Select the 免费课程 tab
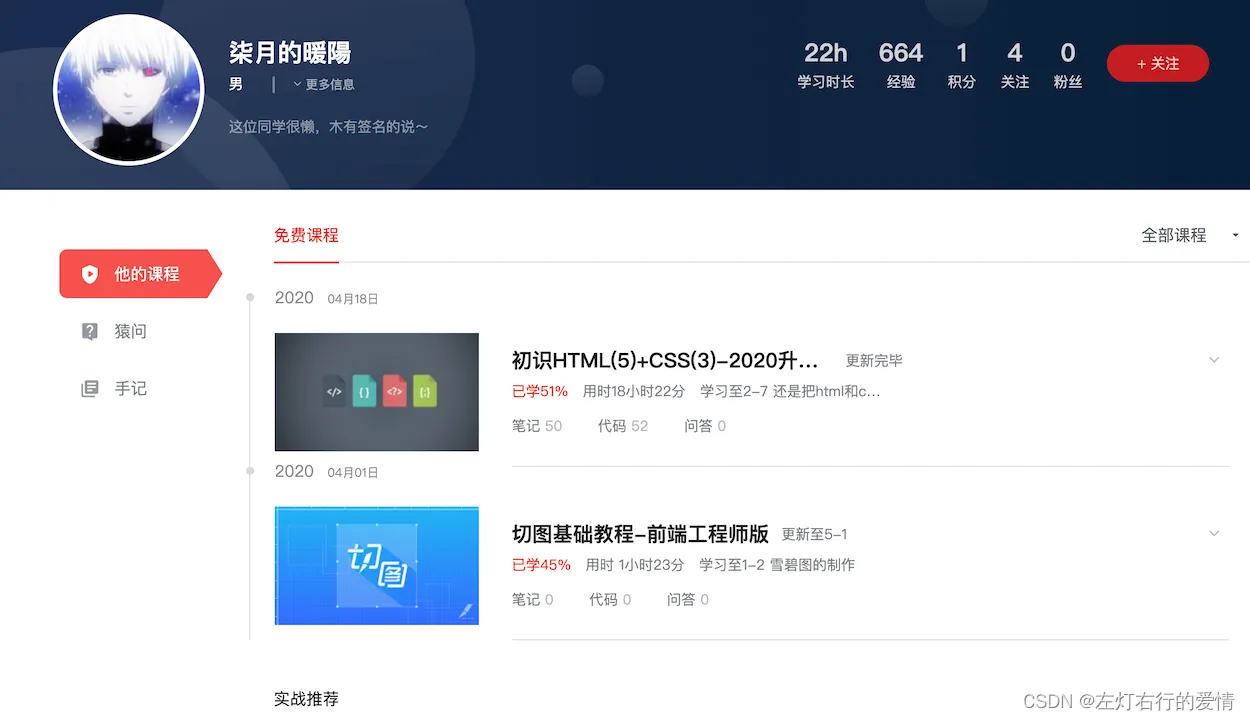The width and height of the screenshot is (1250, 720). 306,236
